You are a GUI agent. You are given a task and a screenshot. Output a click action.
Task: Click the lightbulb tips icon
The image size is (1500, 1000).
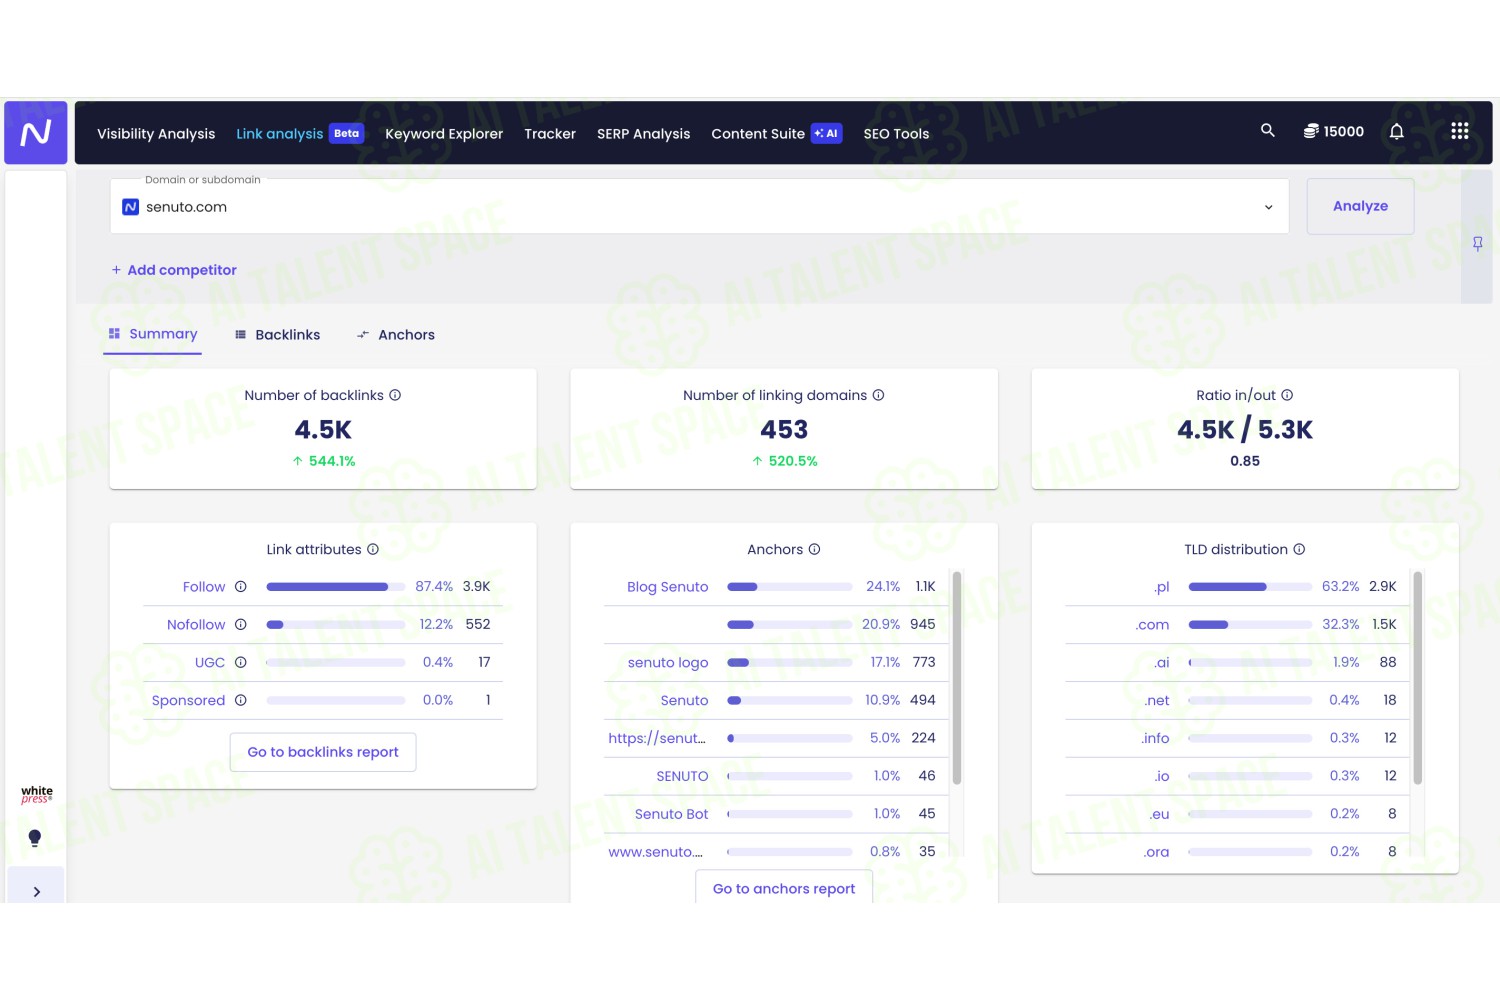[35, 838]
